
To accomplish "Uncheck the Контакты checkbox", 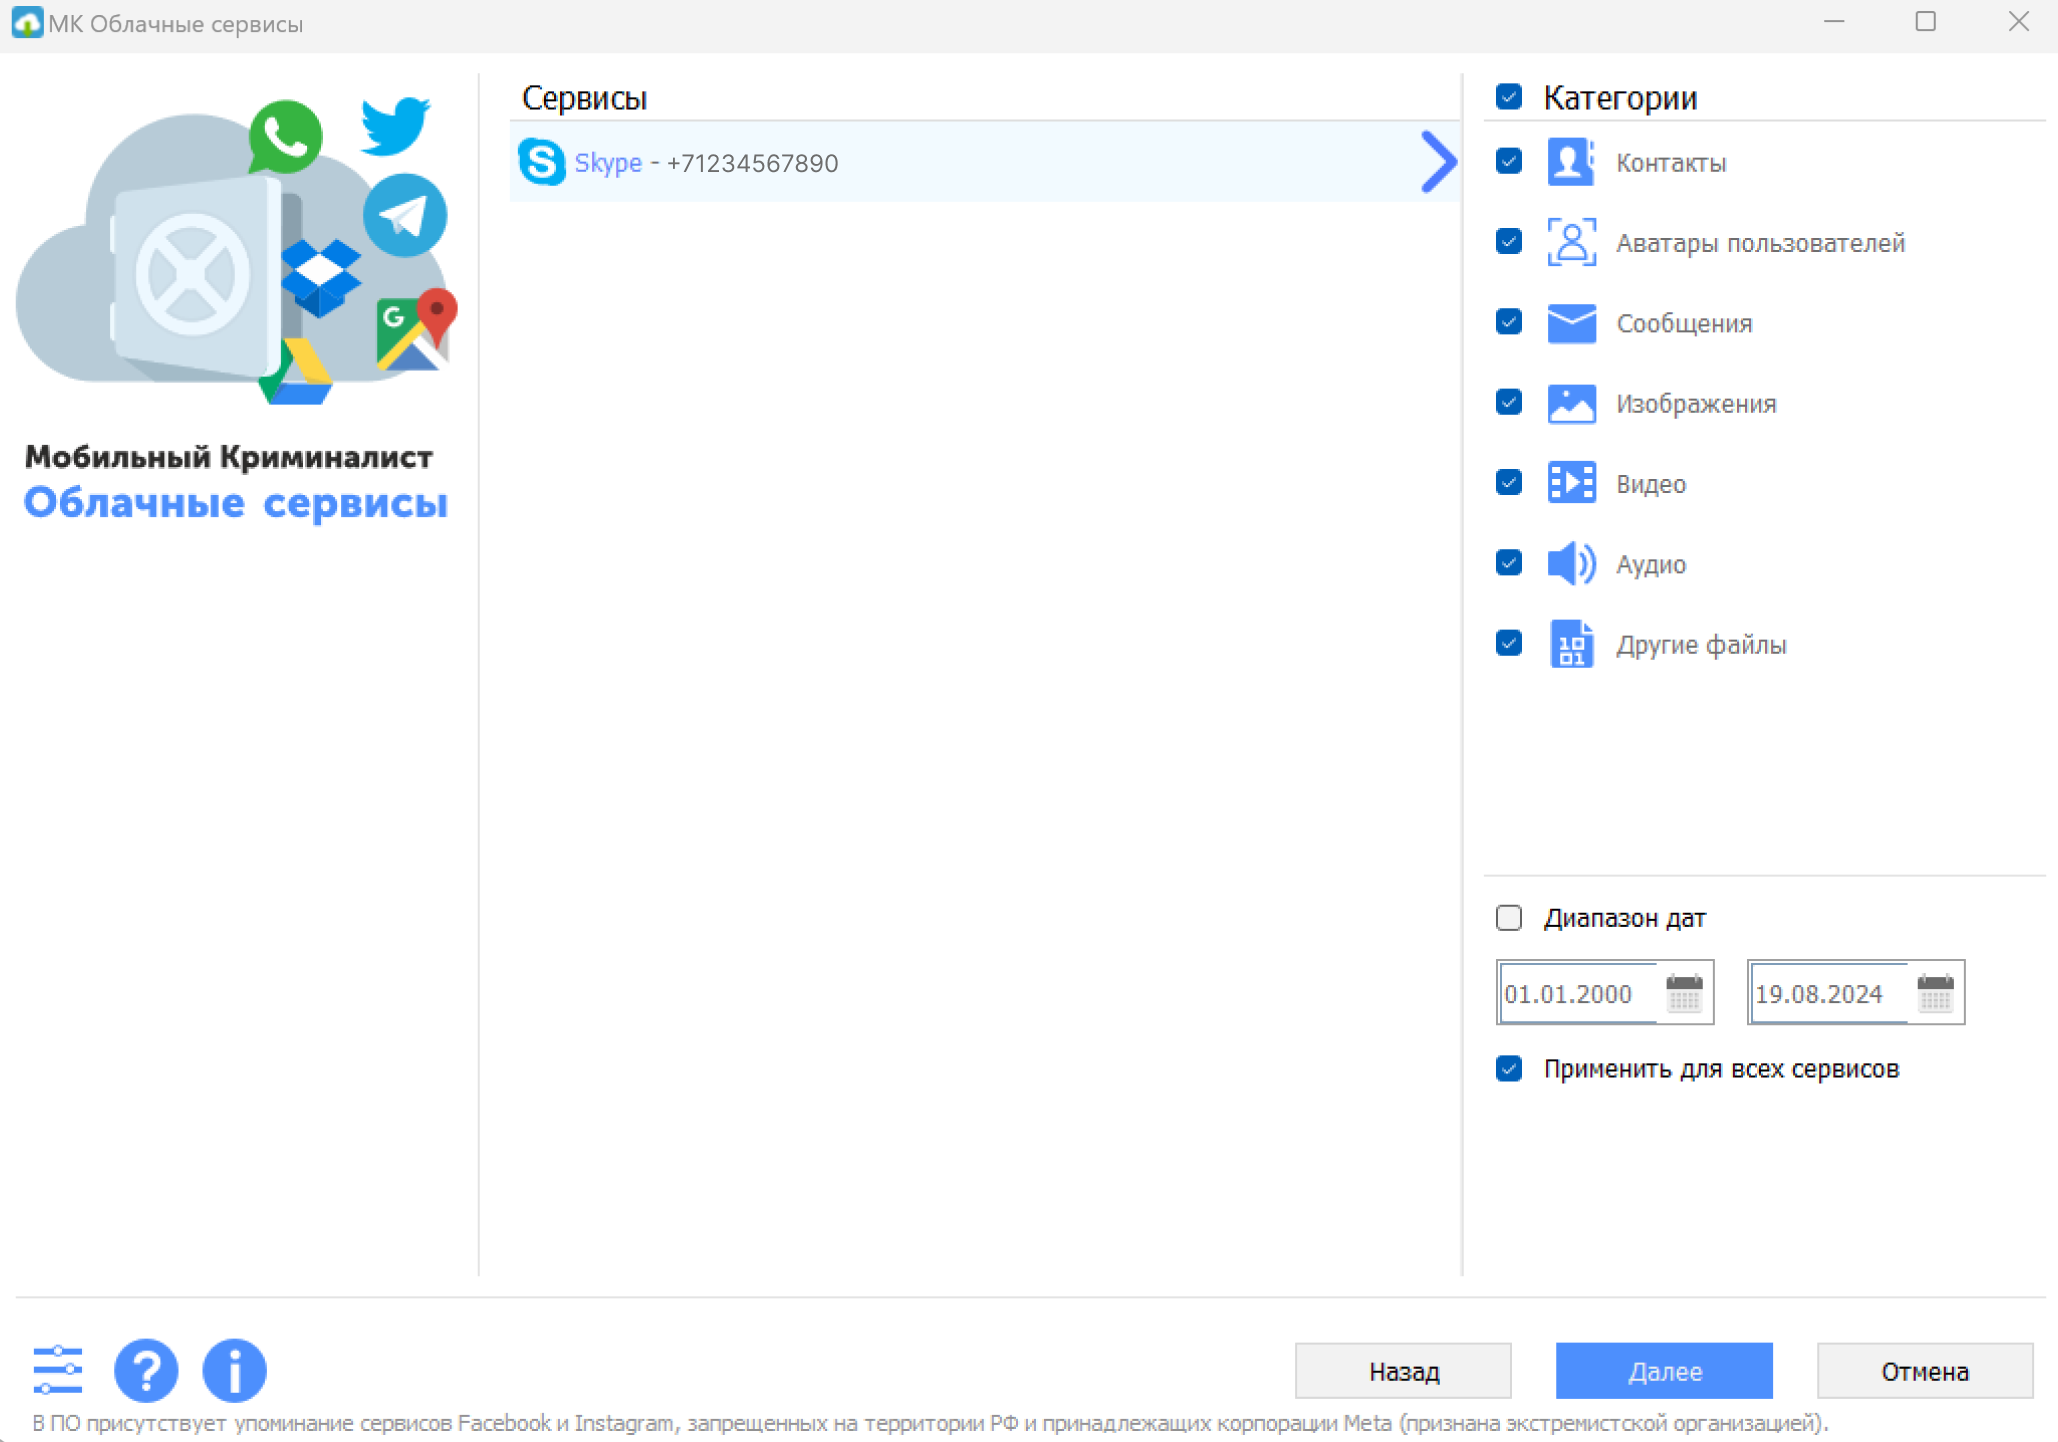I will coord(1508,162).
